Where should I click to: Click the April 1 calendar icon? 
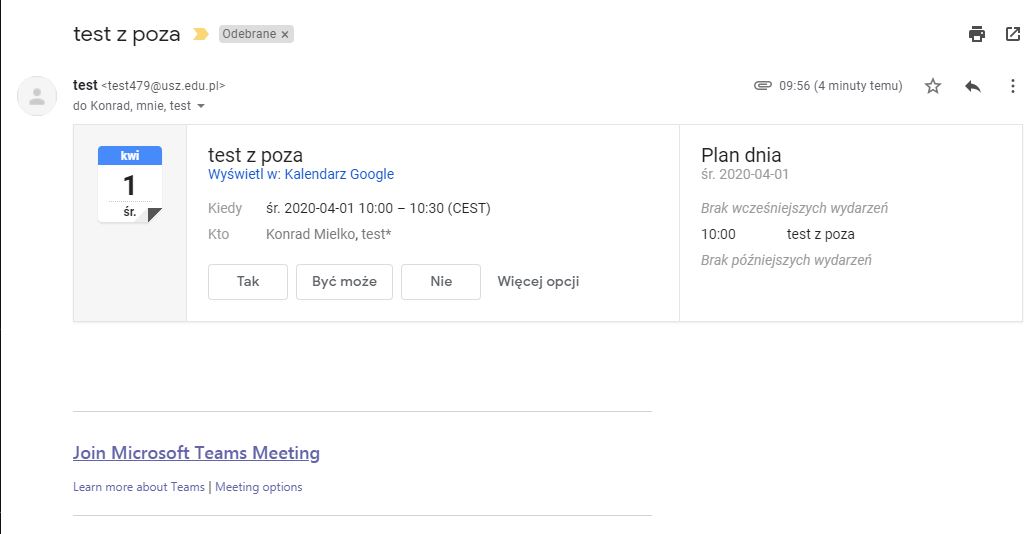coord(130,184)
